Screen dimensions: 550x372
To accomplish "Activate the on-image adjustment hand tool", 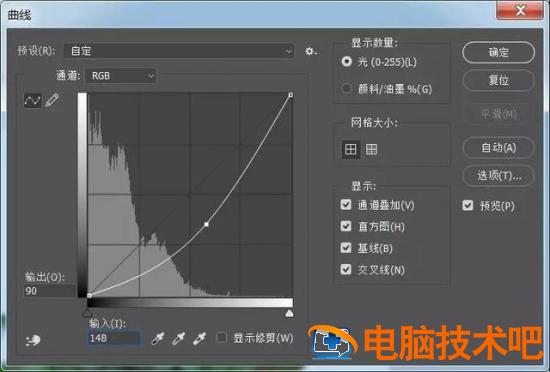I will pos(33,340).
